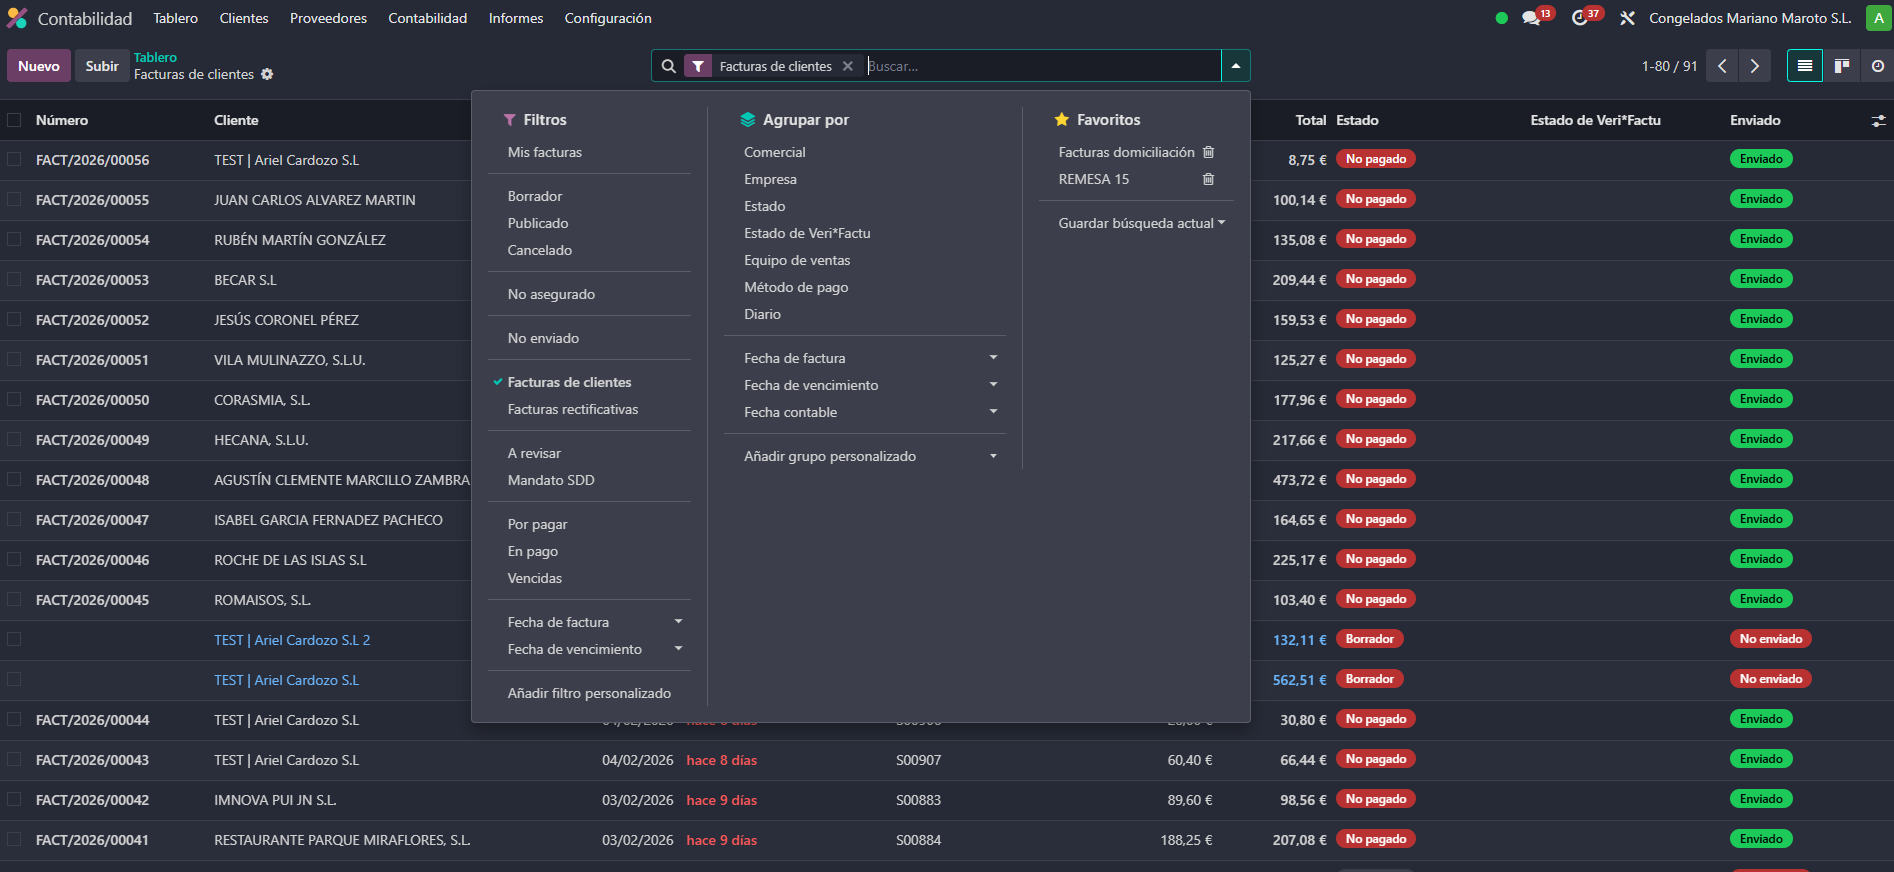Tick the checkbox for FACT/2026/00056
Image resolution: width=1894 pixels, height=872 pixels.
tap(14, 160)
